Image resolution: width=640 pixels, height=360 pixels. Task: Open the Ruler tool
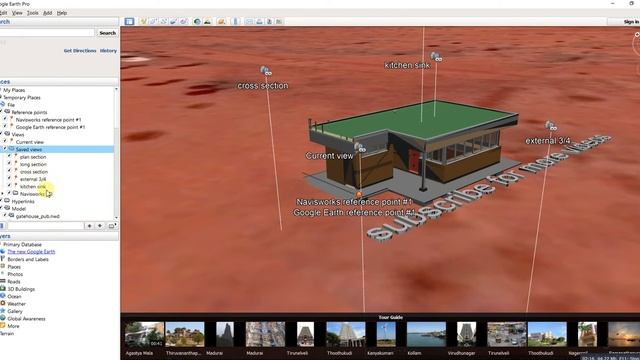click(x=236, y=21)
